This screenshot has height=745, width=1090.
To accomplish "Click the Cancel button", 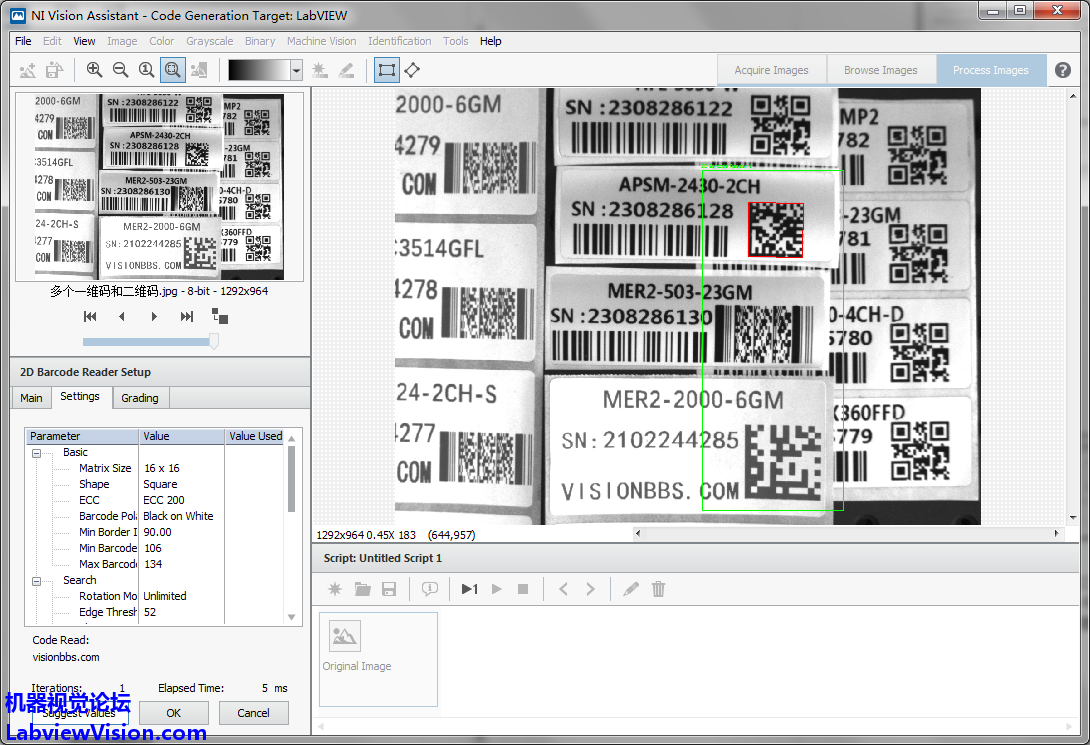I will [253, 713].
